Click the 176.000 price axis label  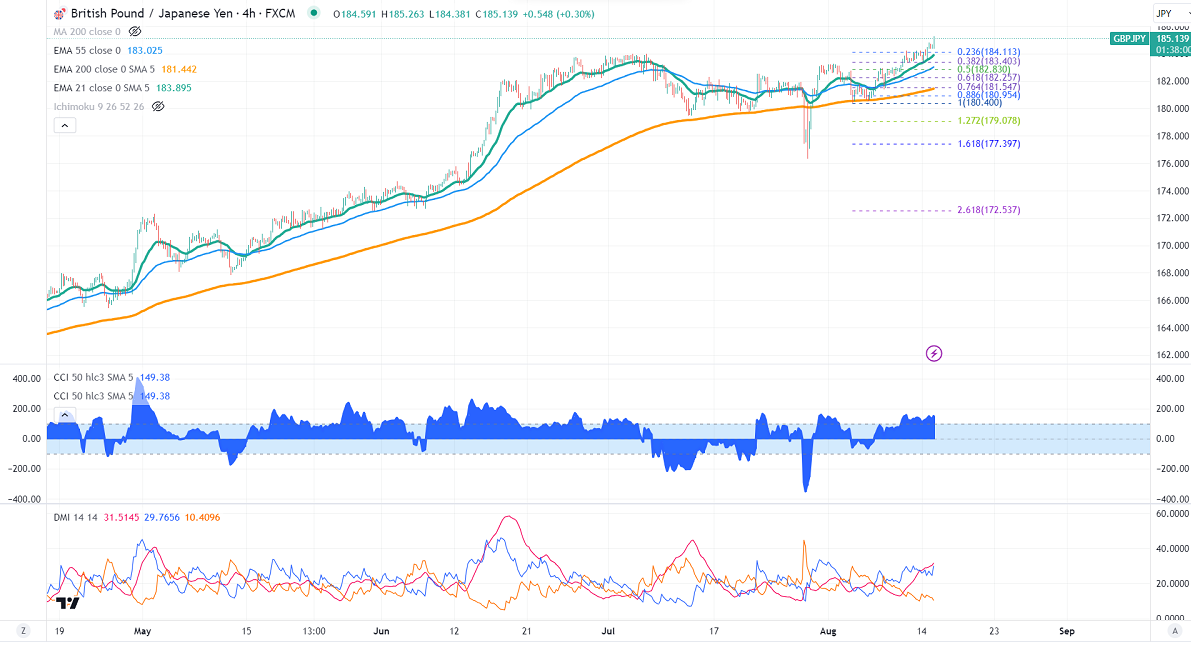(x=1174, y=163)
